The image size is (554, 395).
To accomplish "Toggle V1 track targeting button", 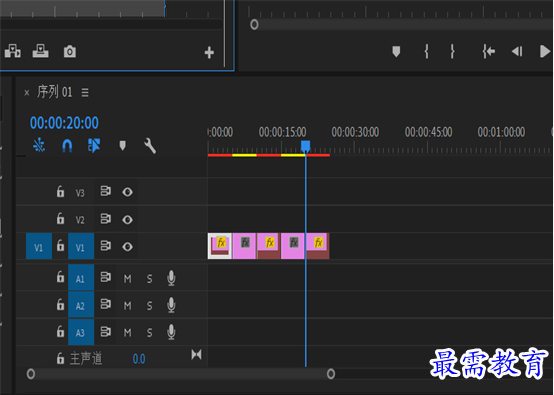I will [81, 246].
